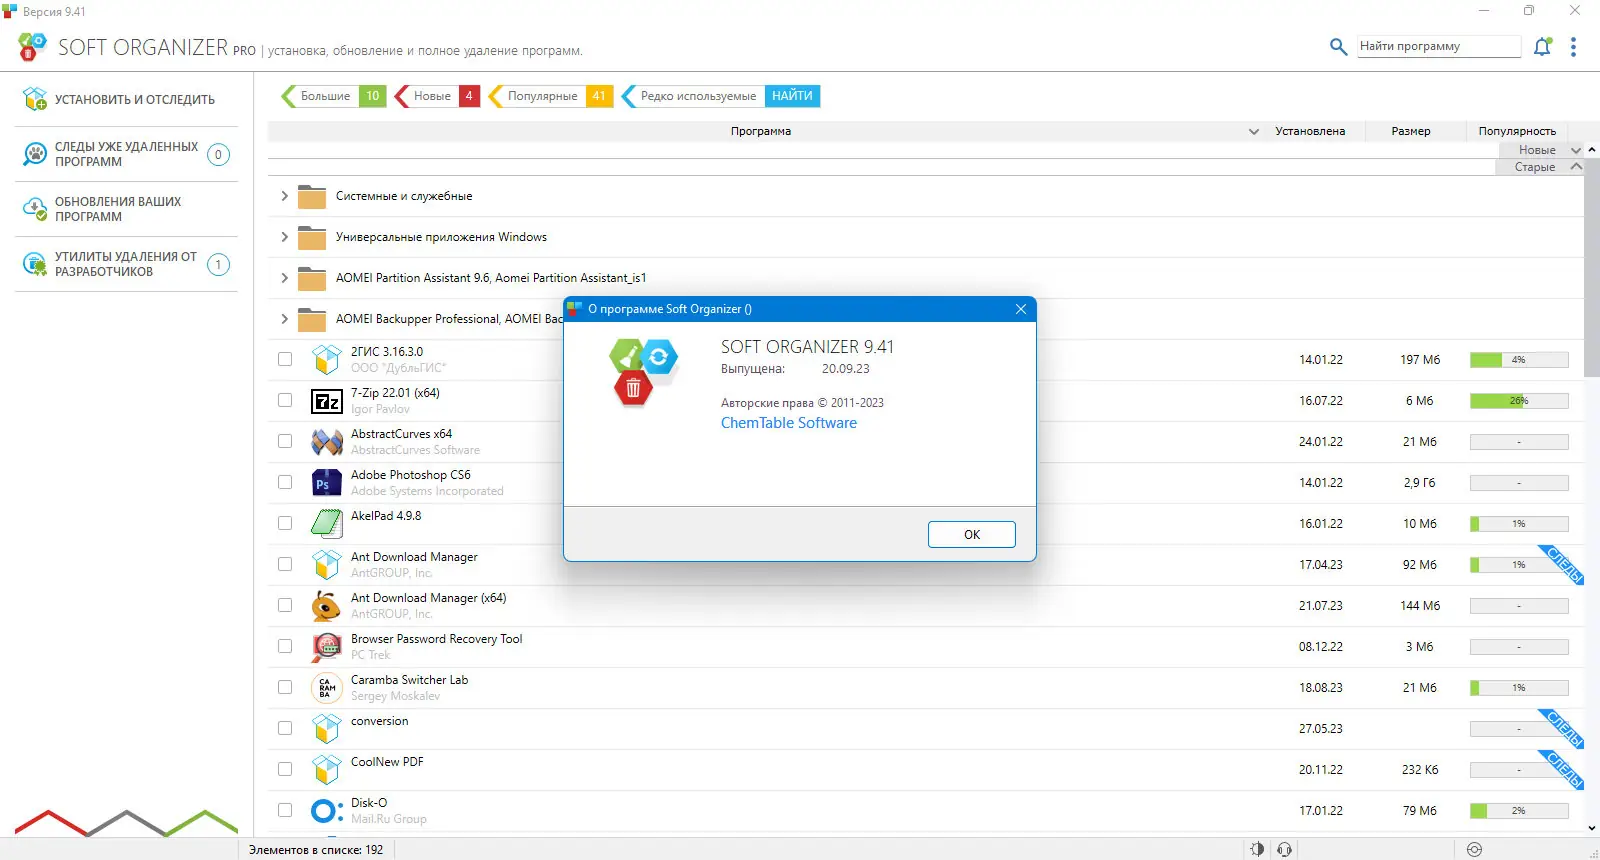The image size is (1600, 860).
Task: Close the About Soft Organizer dialog
Action: pos(1021,309)
